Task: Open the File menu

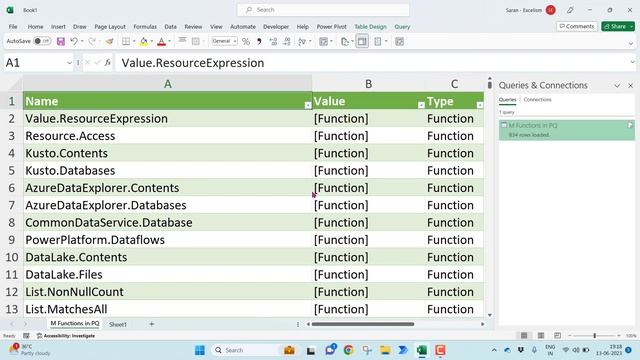Action: pyautogui.click(x=13, y=27)
